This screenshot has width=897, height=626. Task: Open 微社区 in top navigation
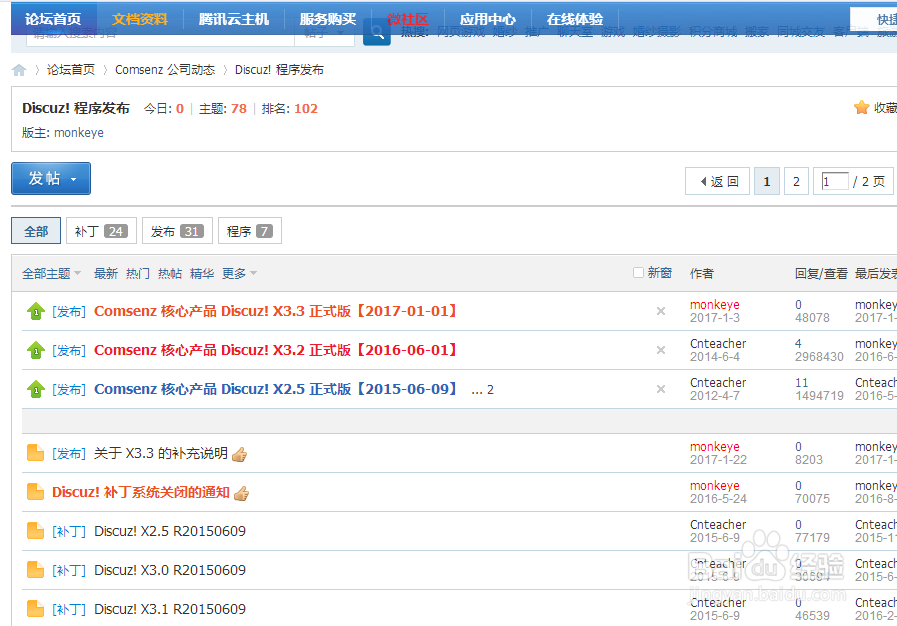[407, 19]
